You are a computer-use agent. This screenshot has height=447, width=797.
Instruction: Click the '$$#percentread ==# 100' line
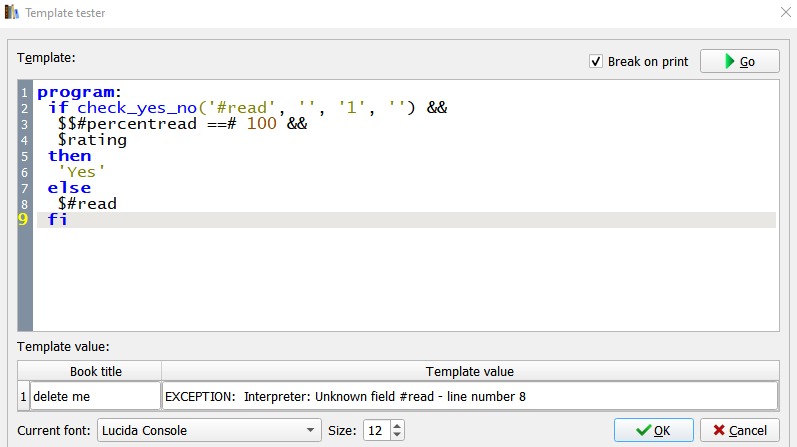167,124
